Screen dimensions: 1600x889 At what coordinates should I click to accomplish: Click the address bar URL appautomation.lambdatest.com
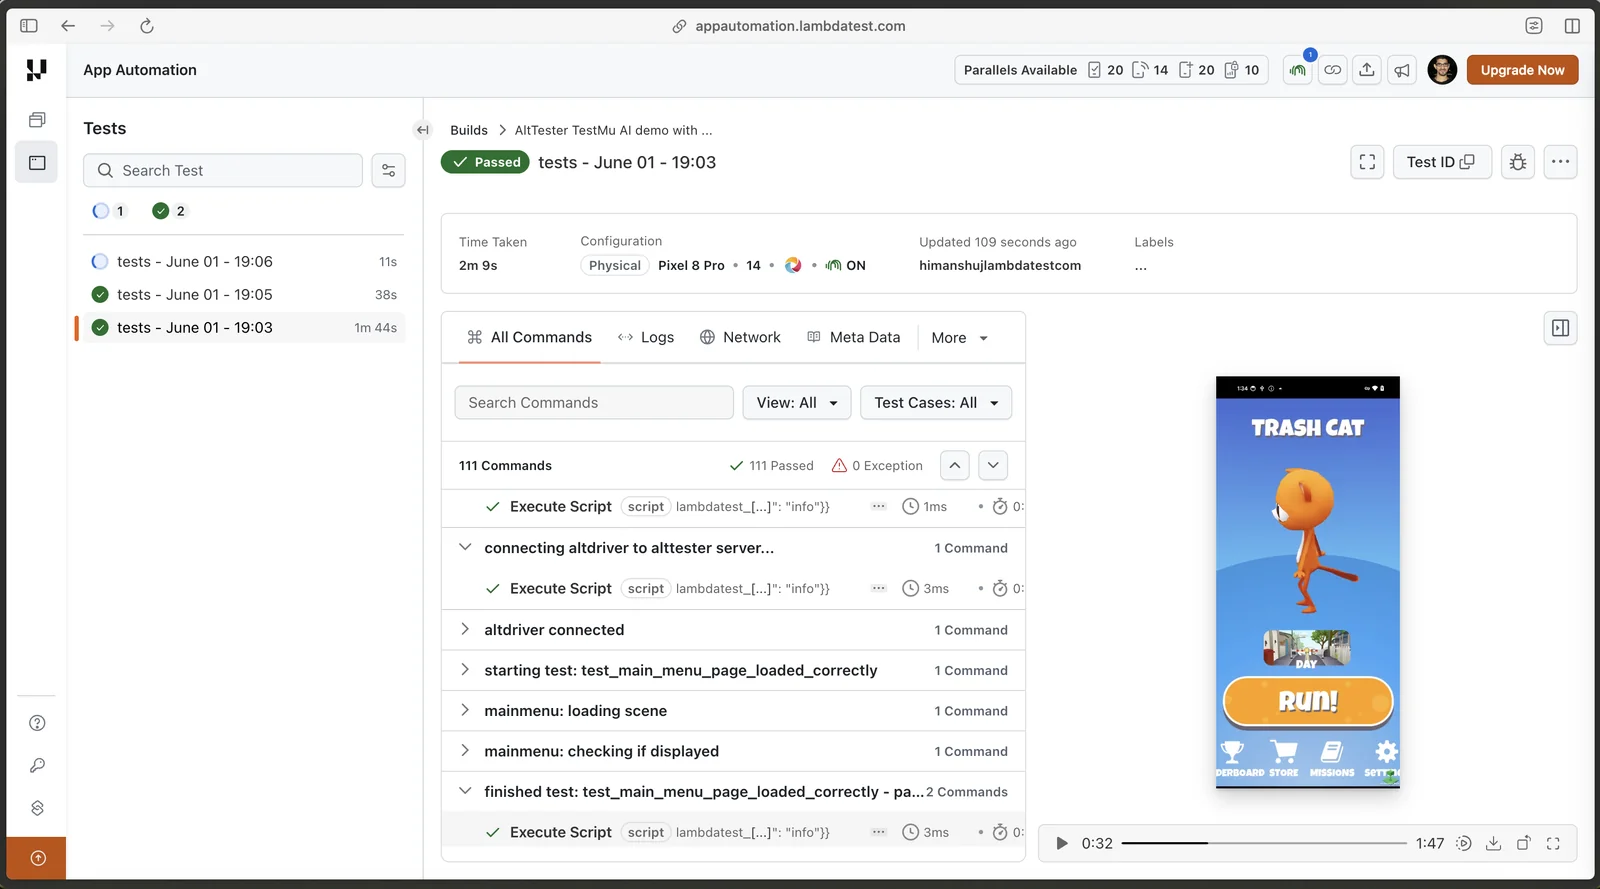800,26
